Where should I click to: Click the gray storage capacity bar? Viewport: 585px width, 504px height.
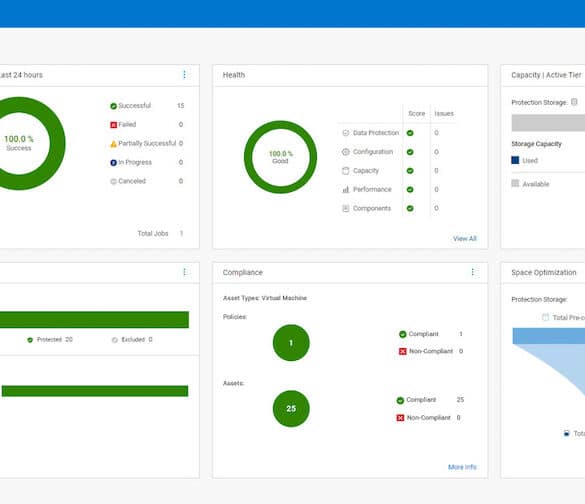(x=548, y=123)
